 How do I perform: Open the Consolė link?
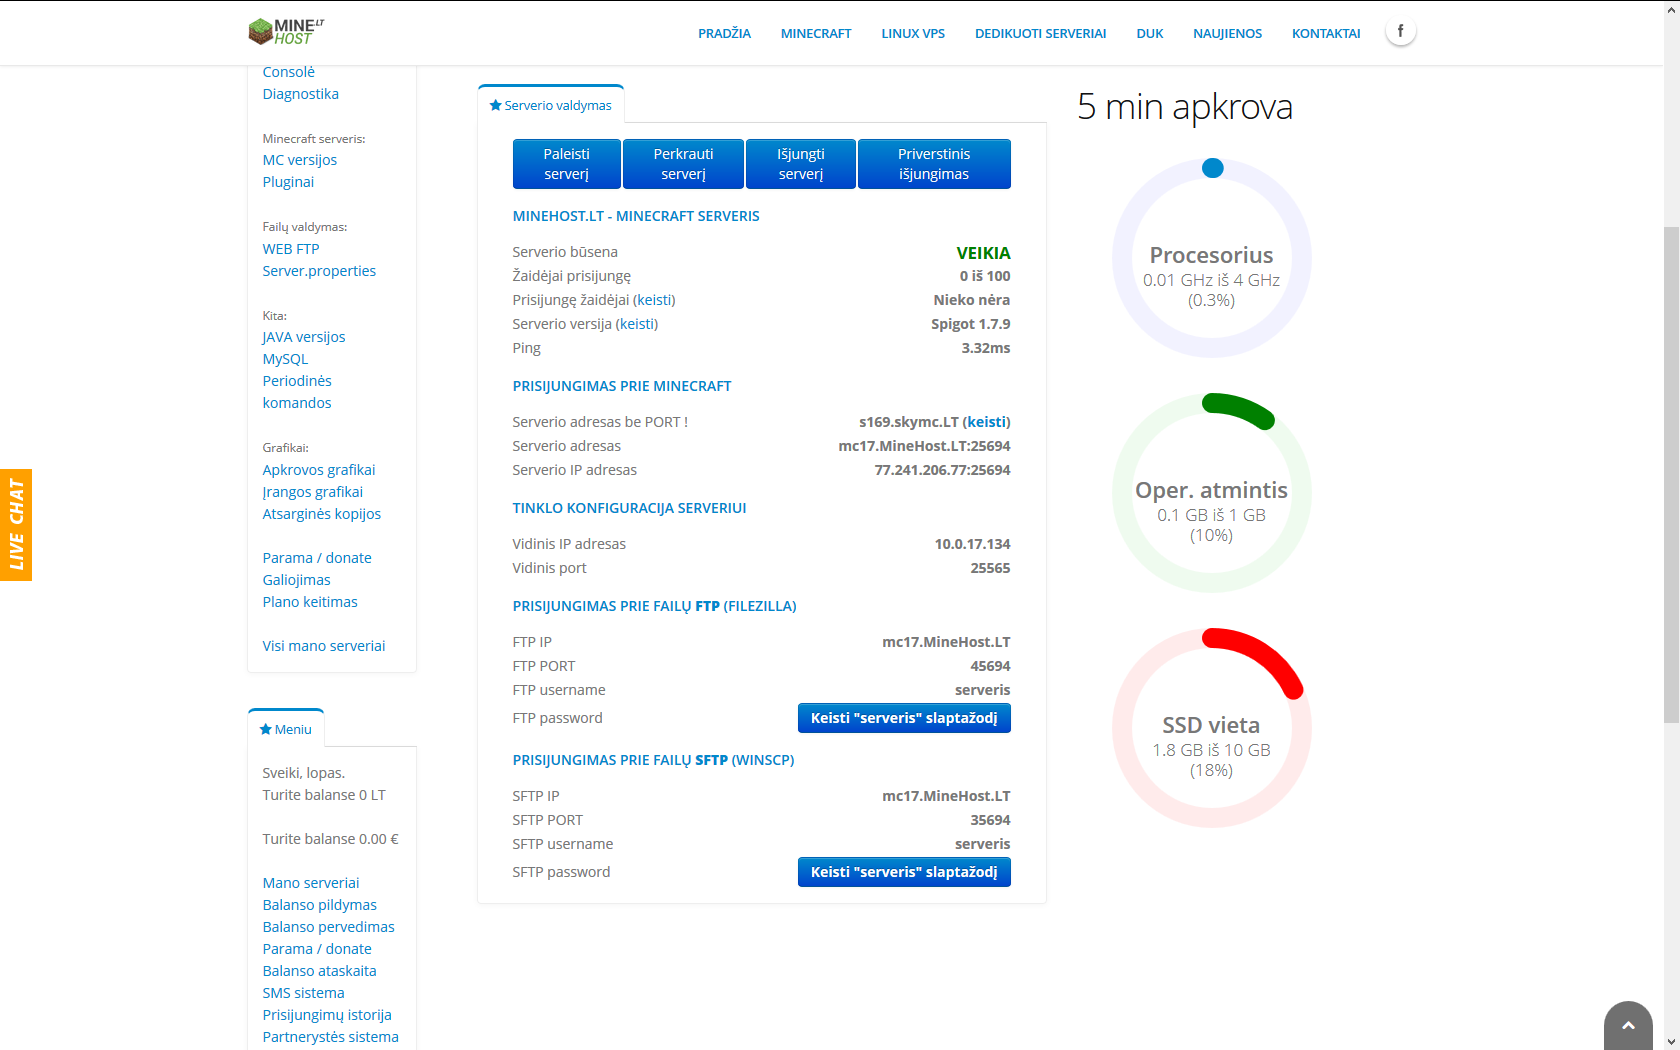[x=288, y=72]
